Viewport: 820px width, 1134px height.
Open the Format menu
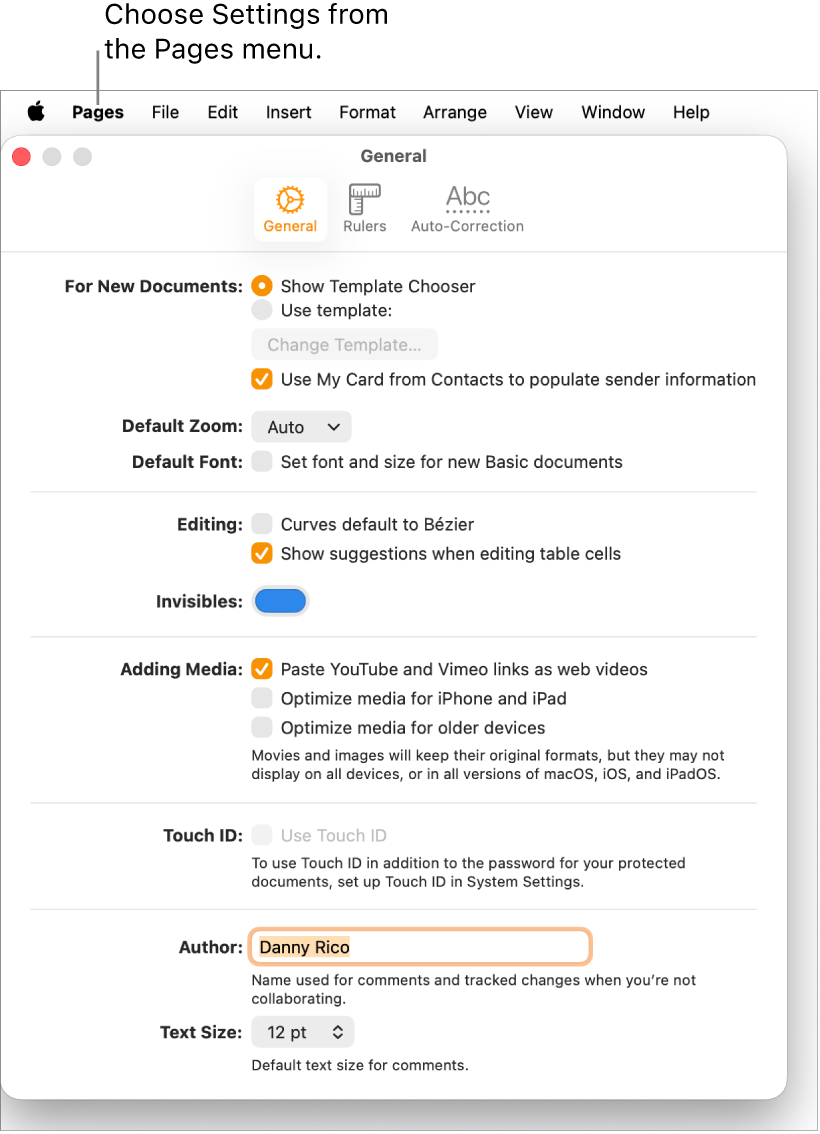[x=367, y=112]
